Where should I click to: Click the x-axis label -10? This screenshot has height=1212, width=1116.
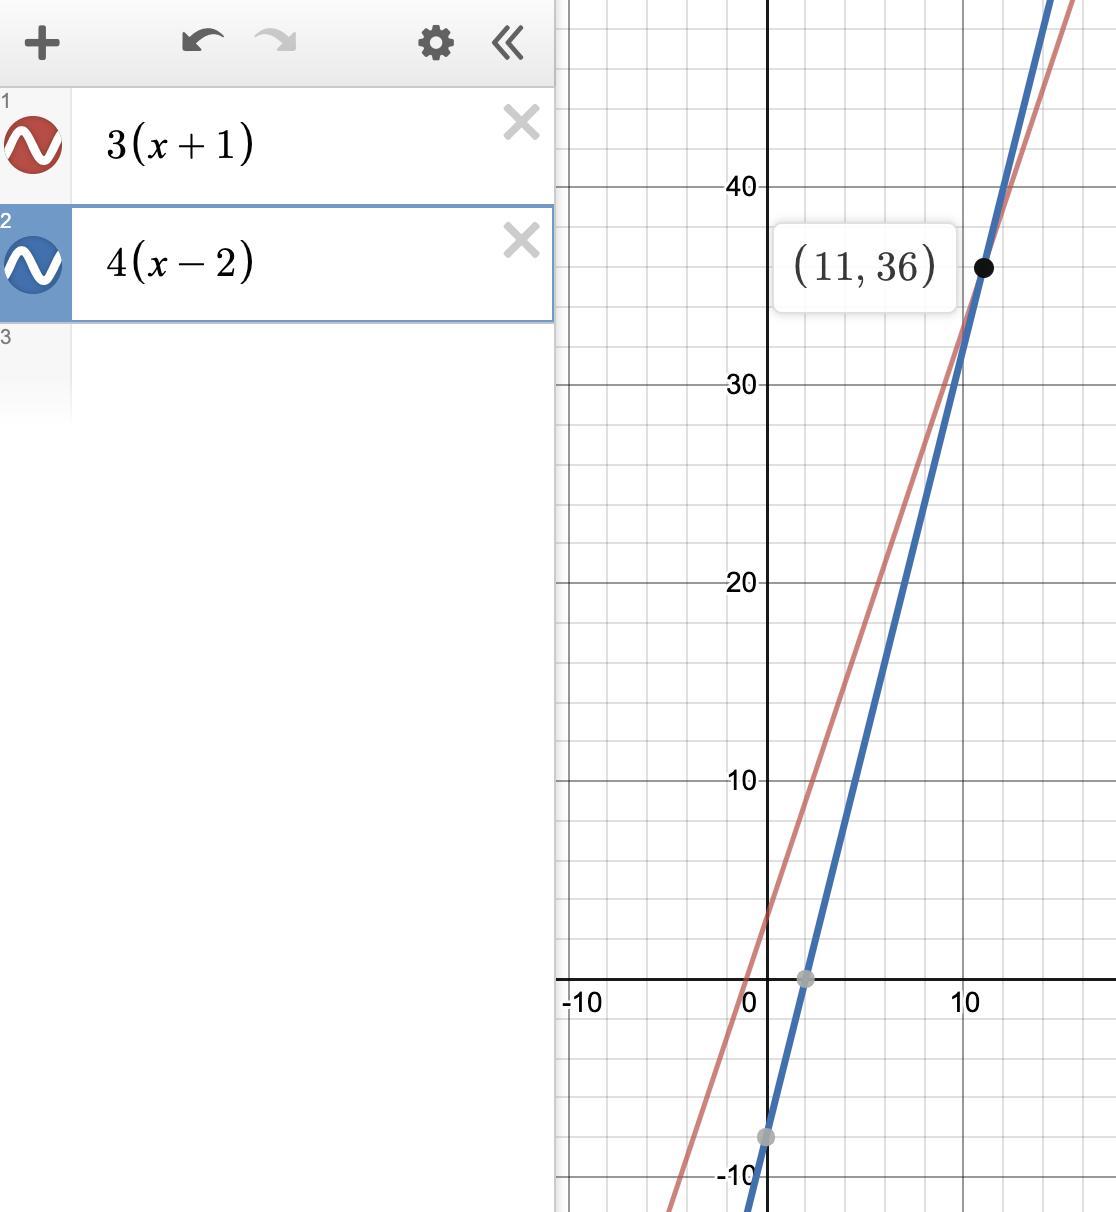[582, 1002]
